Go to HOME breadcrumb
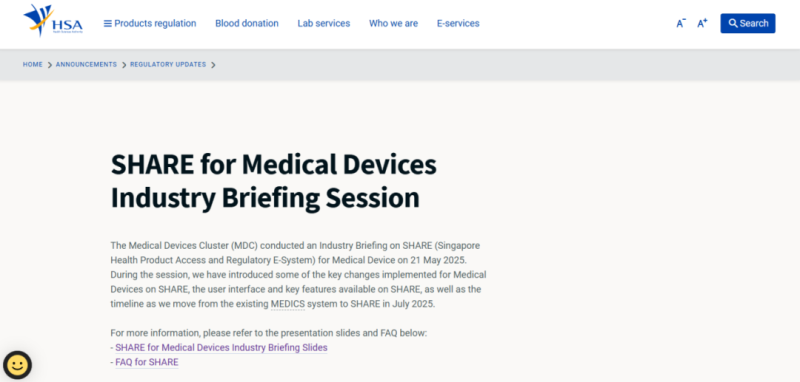Image resolution: width=800 pixels, height=382 pixels. tap(33, 65)
